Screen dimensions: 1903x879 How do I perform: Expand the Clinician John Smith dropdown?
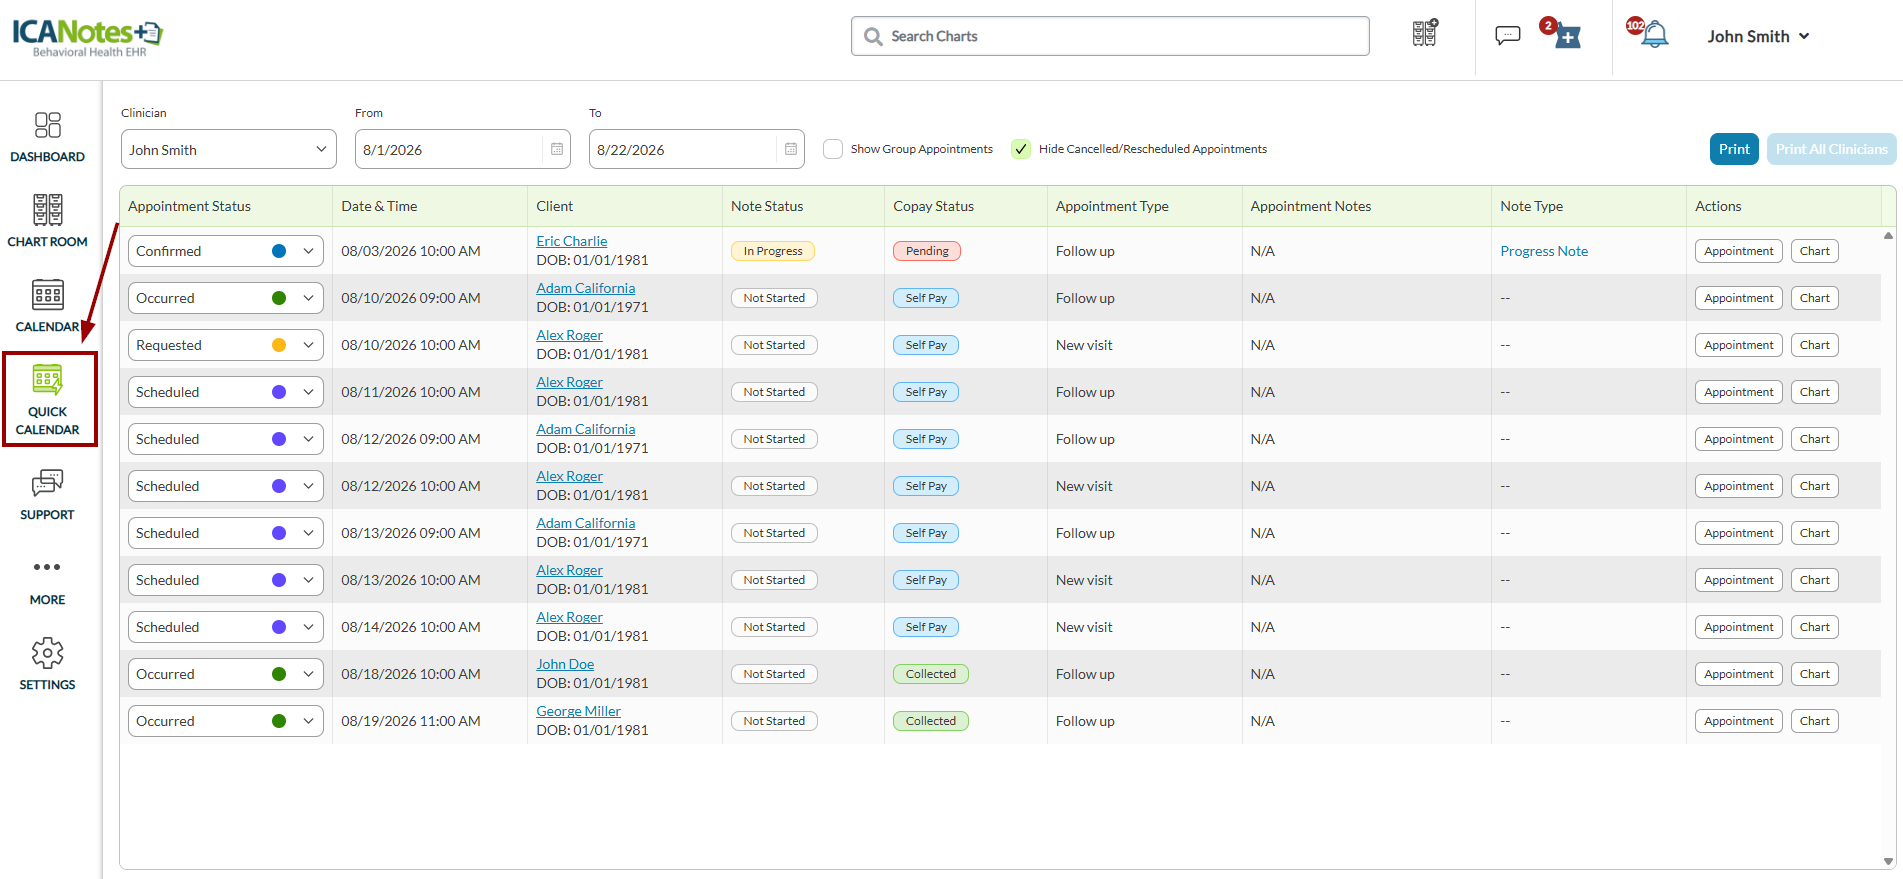(228, 149)
